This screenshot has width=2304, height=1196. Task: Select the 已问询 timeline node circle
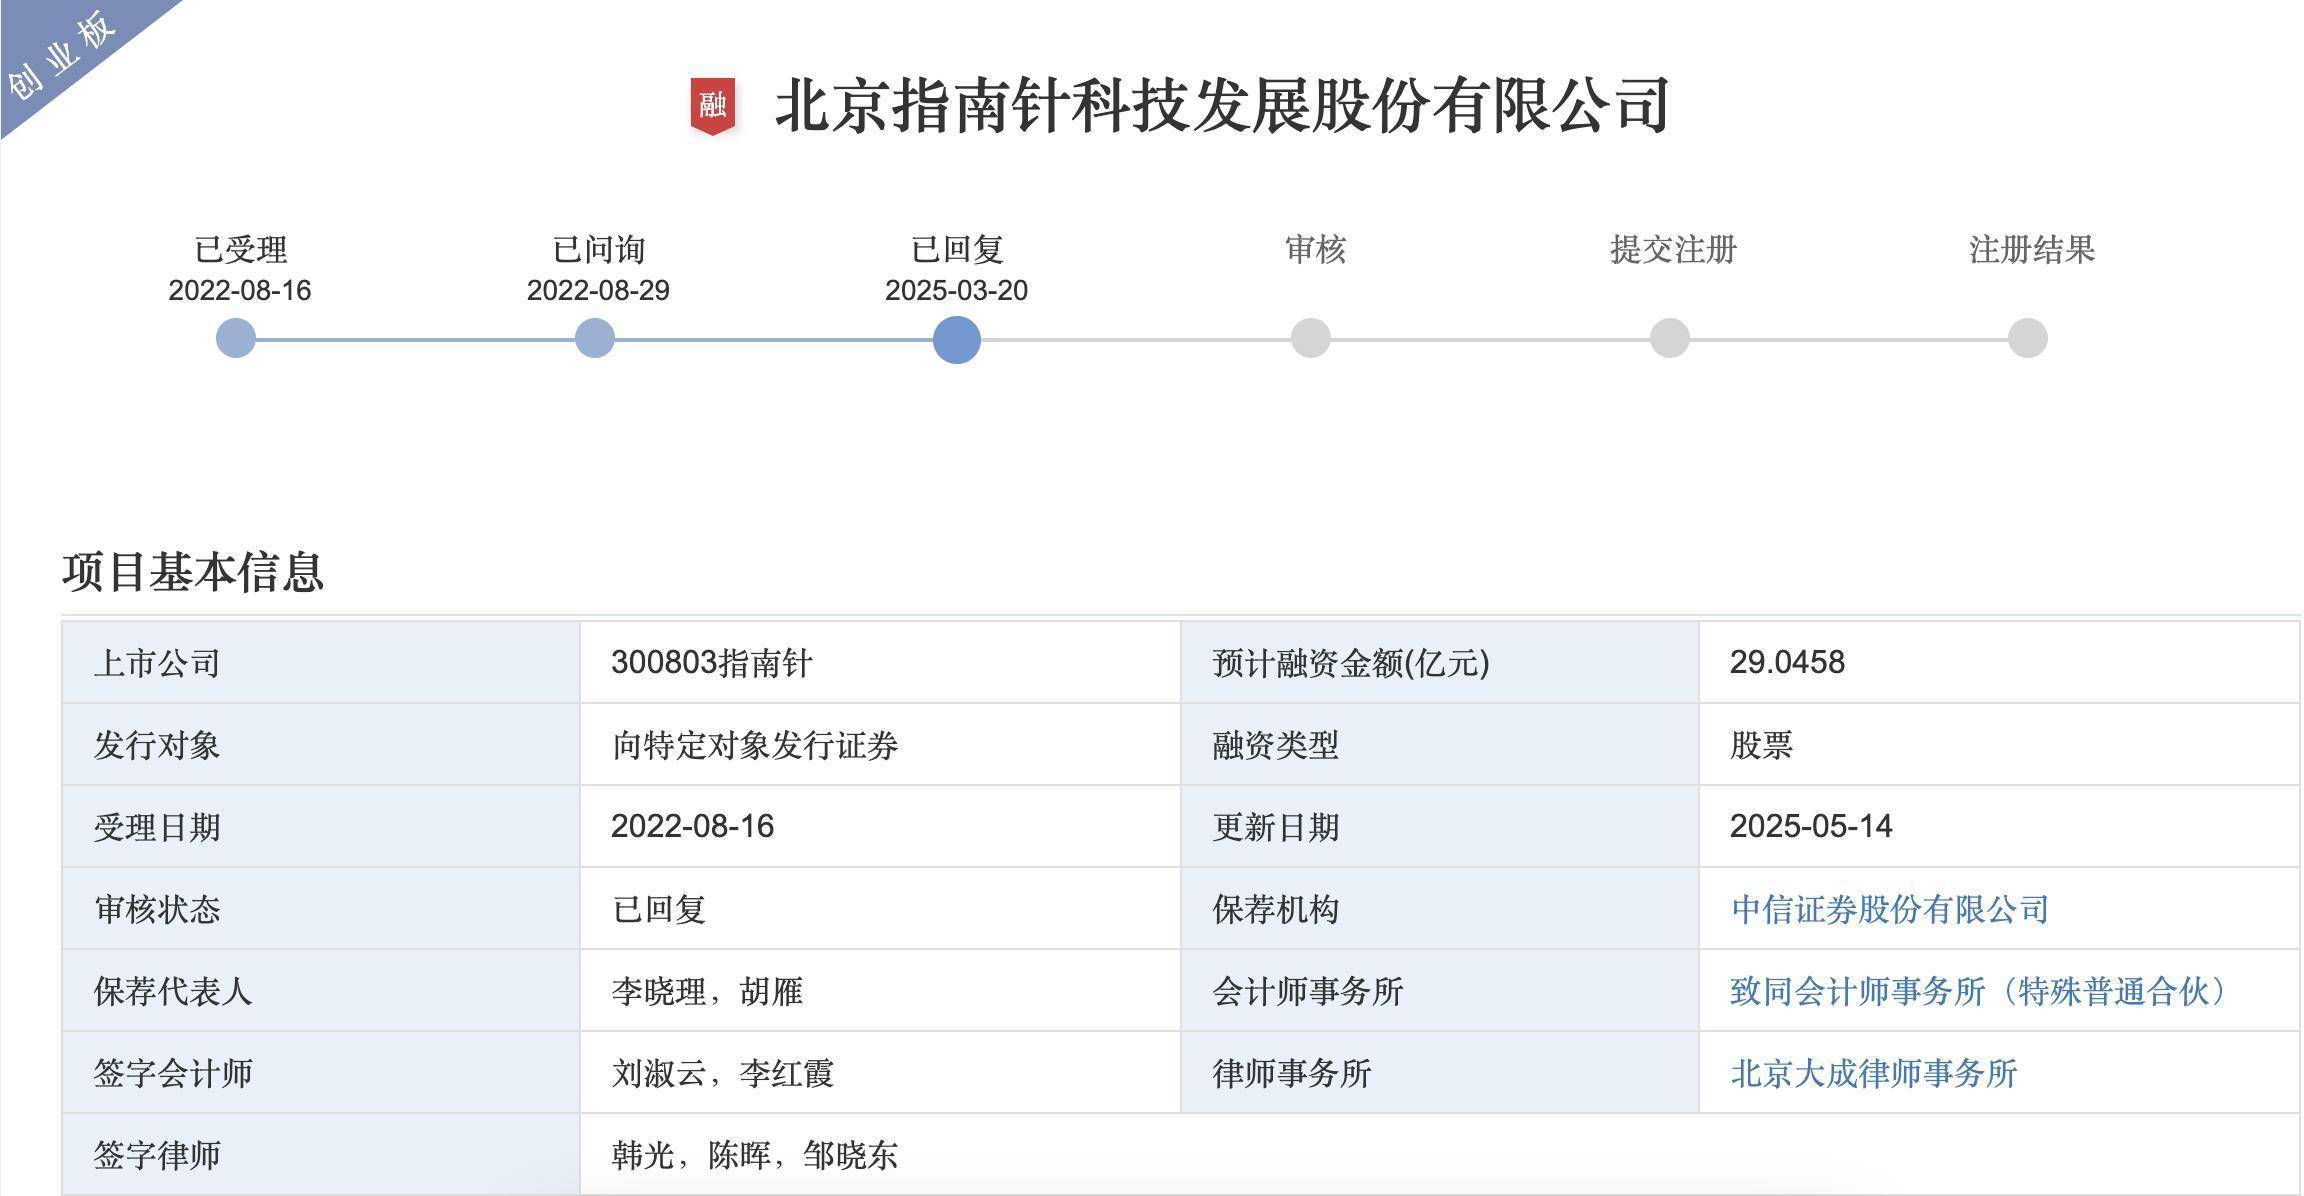(595, 338)
